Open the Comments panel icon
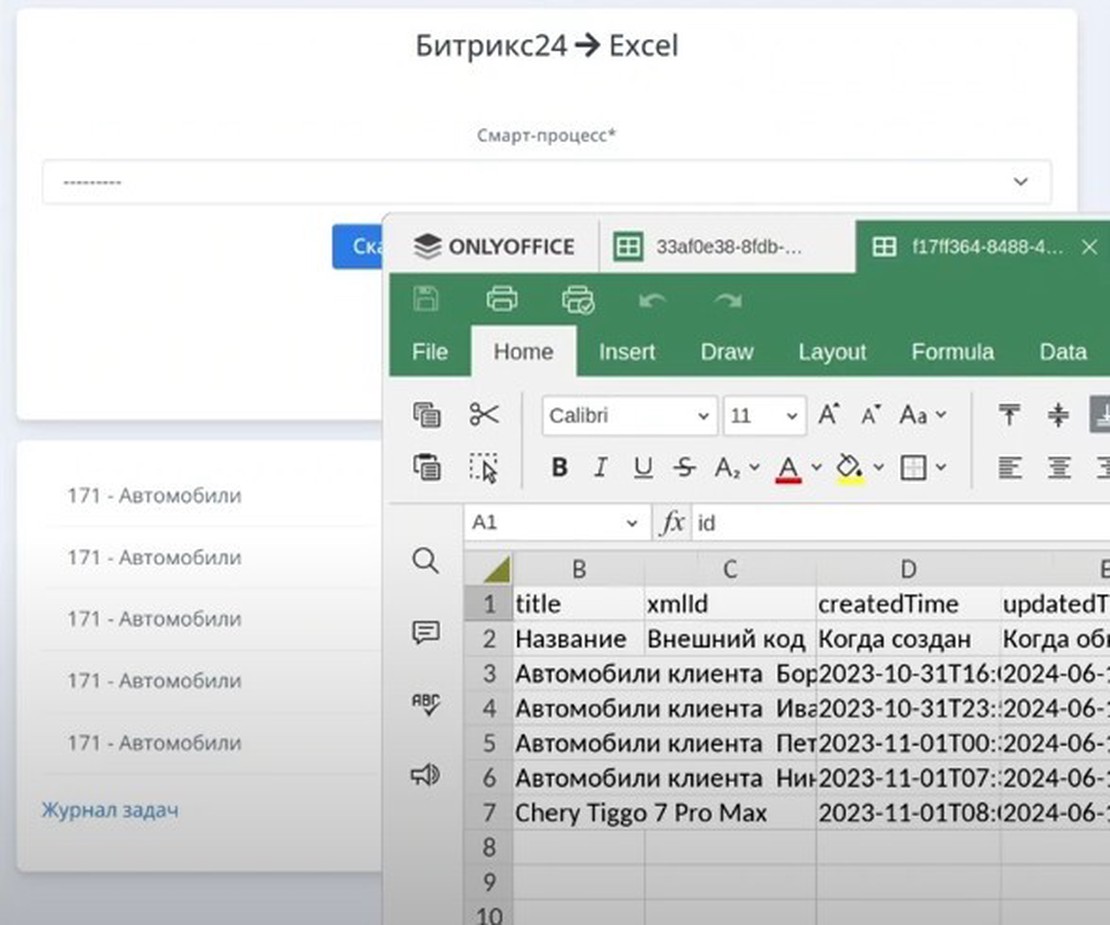The width and height of the screenshot is (1110, 925). click(426, 632)
